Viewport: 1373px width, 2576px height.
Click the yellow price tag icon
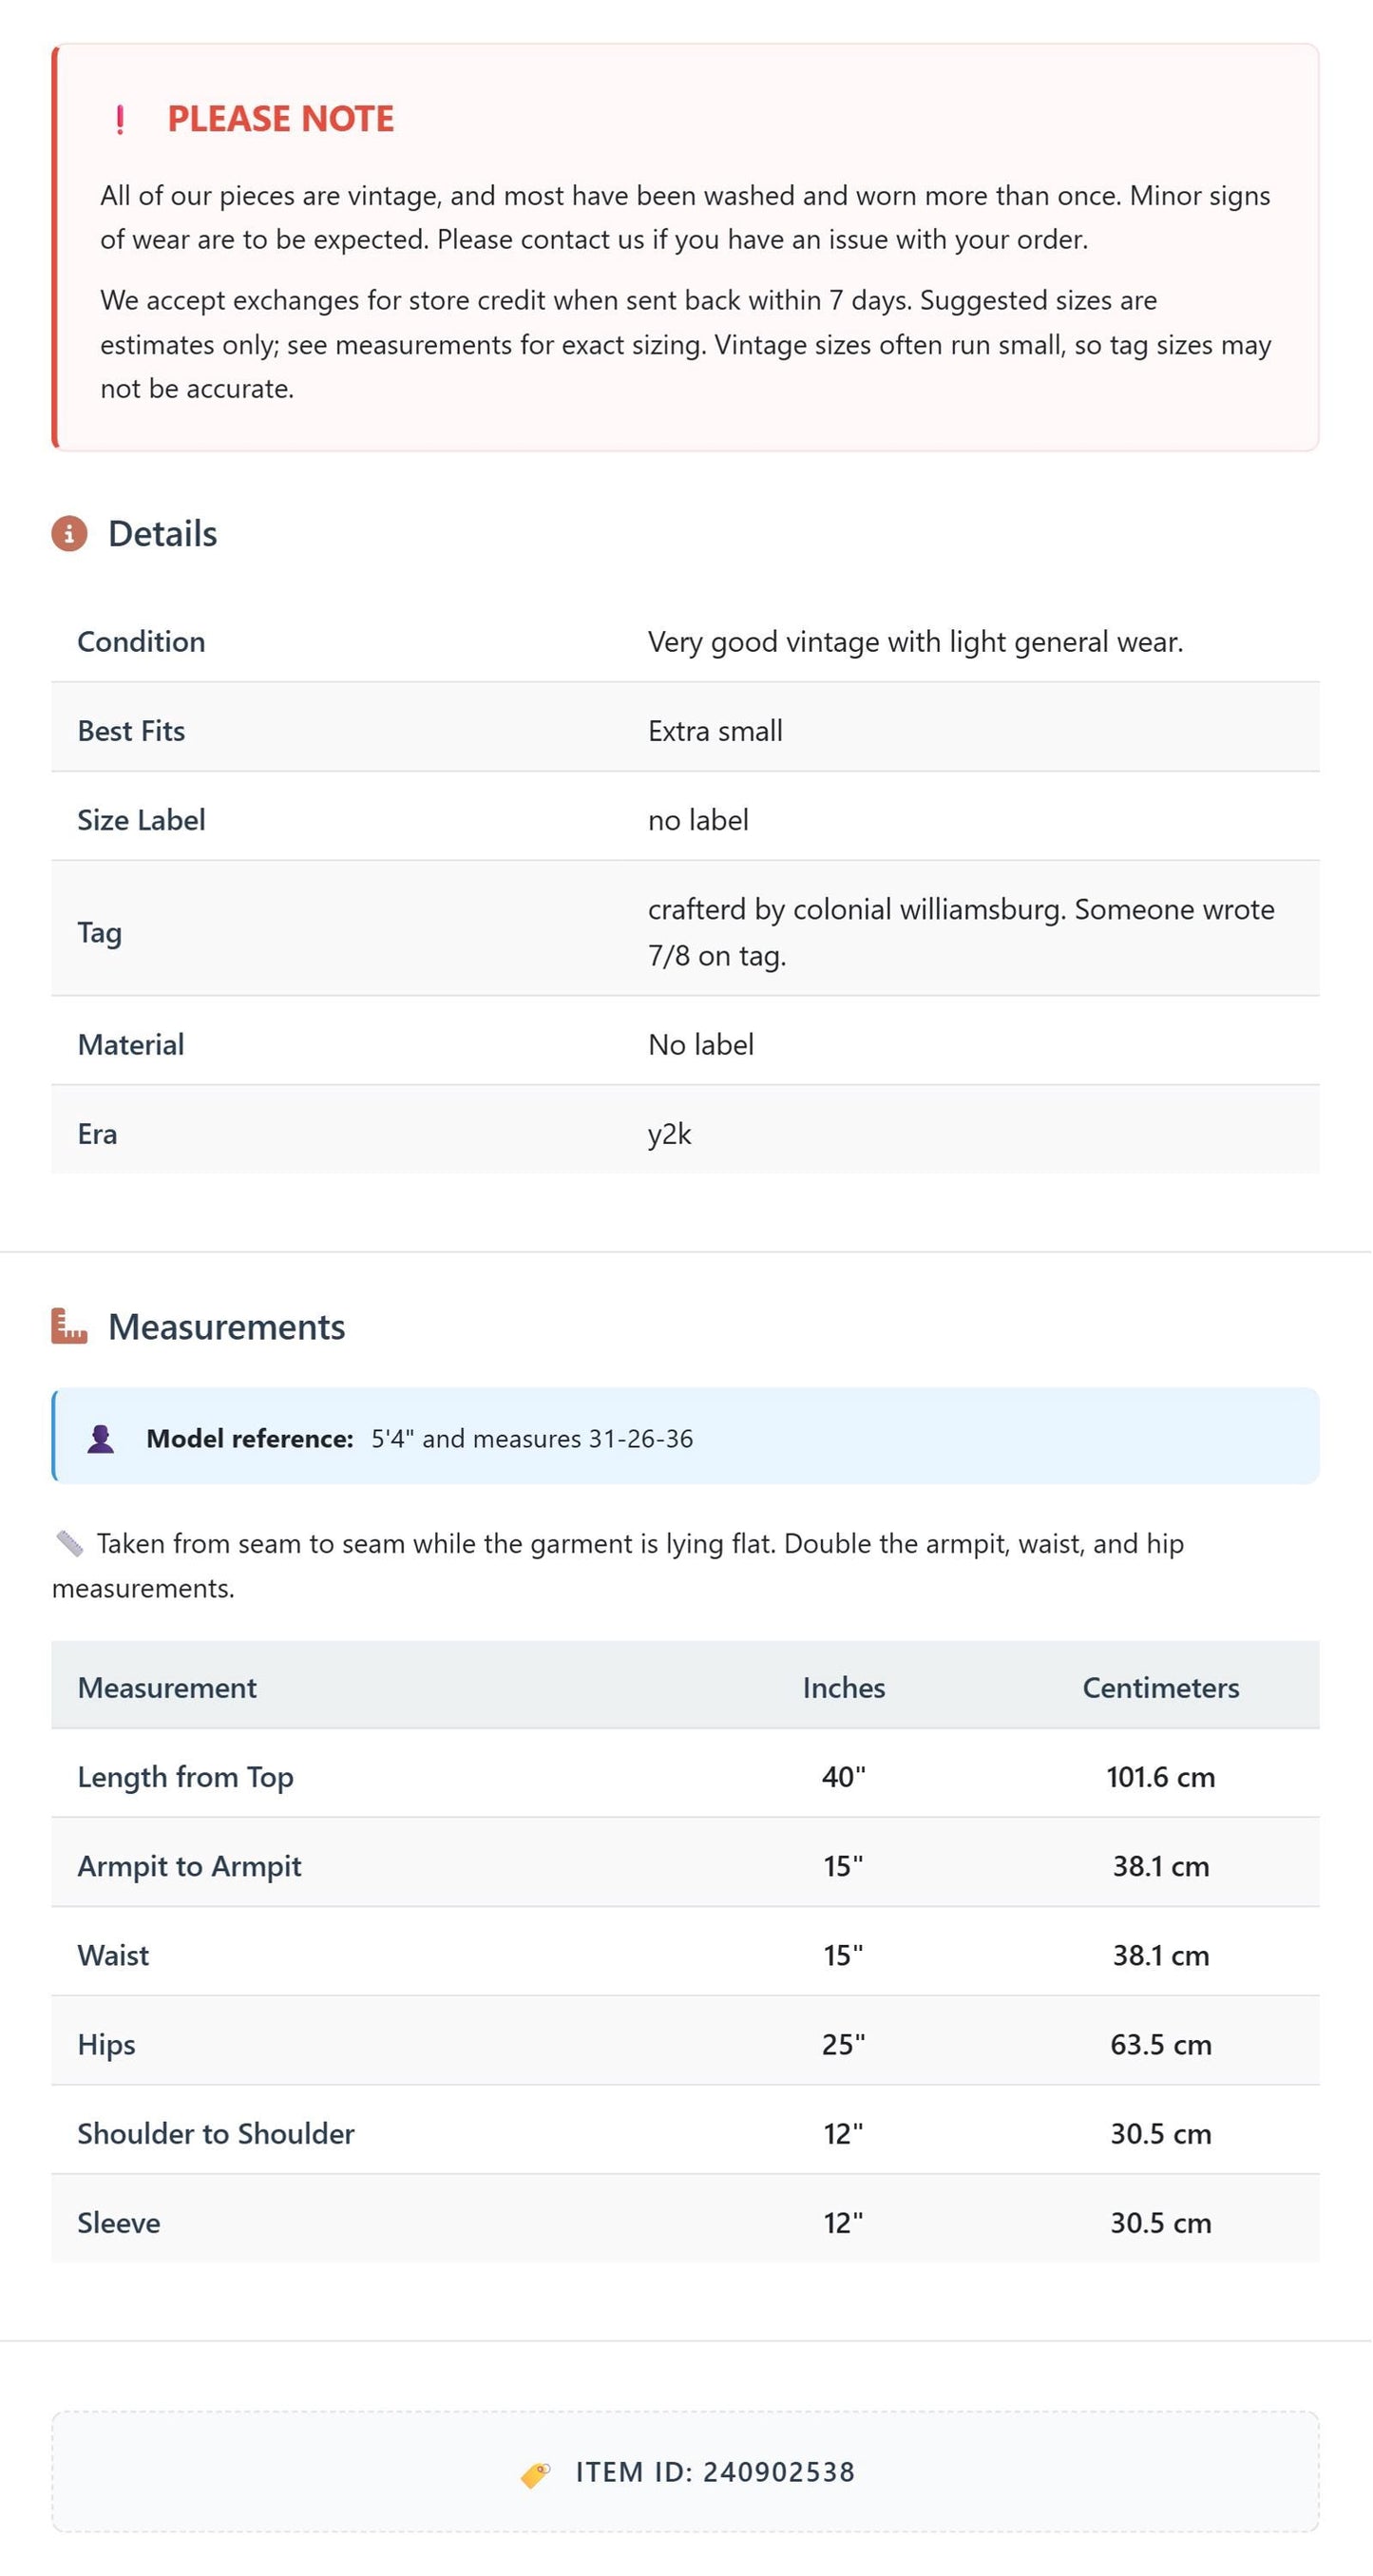[535, 2473]
